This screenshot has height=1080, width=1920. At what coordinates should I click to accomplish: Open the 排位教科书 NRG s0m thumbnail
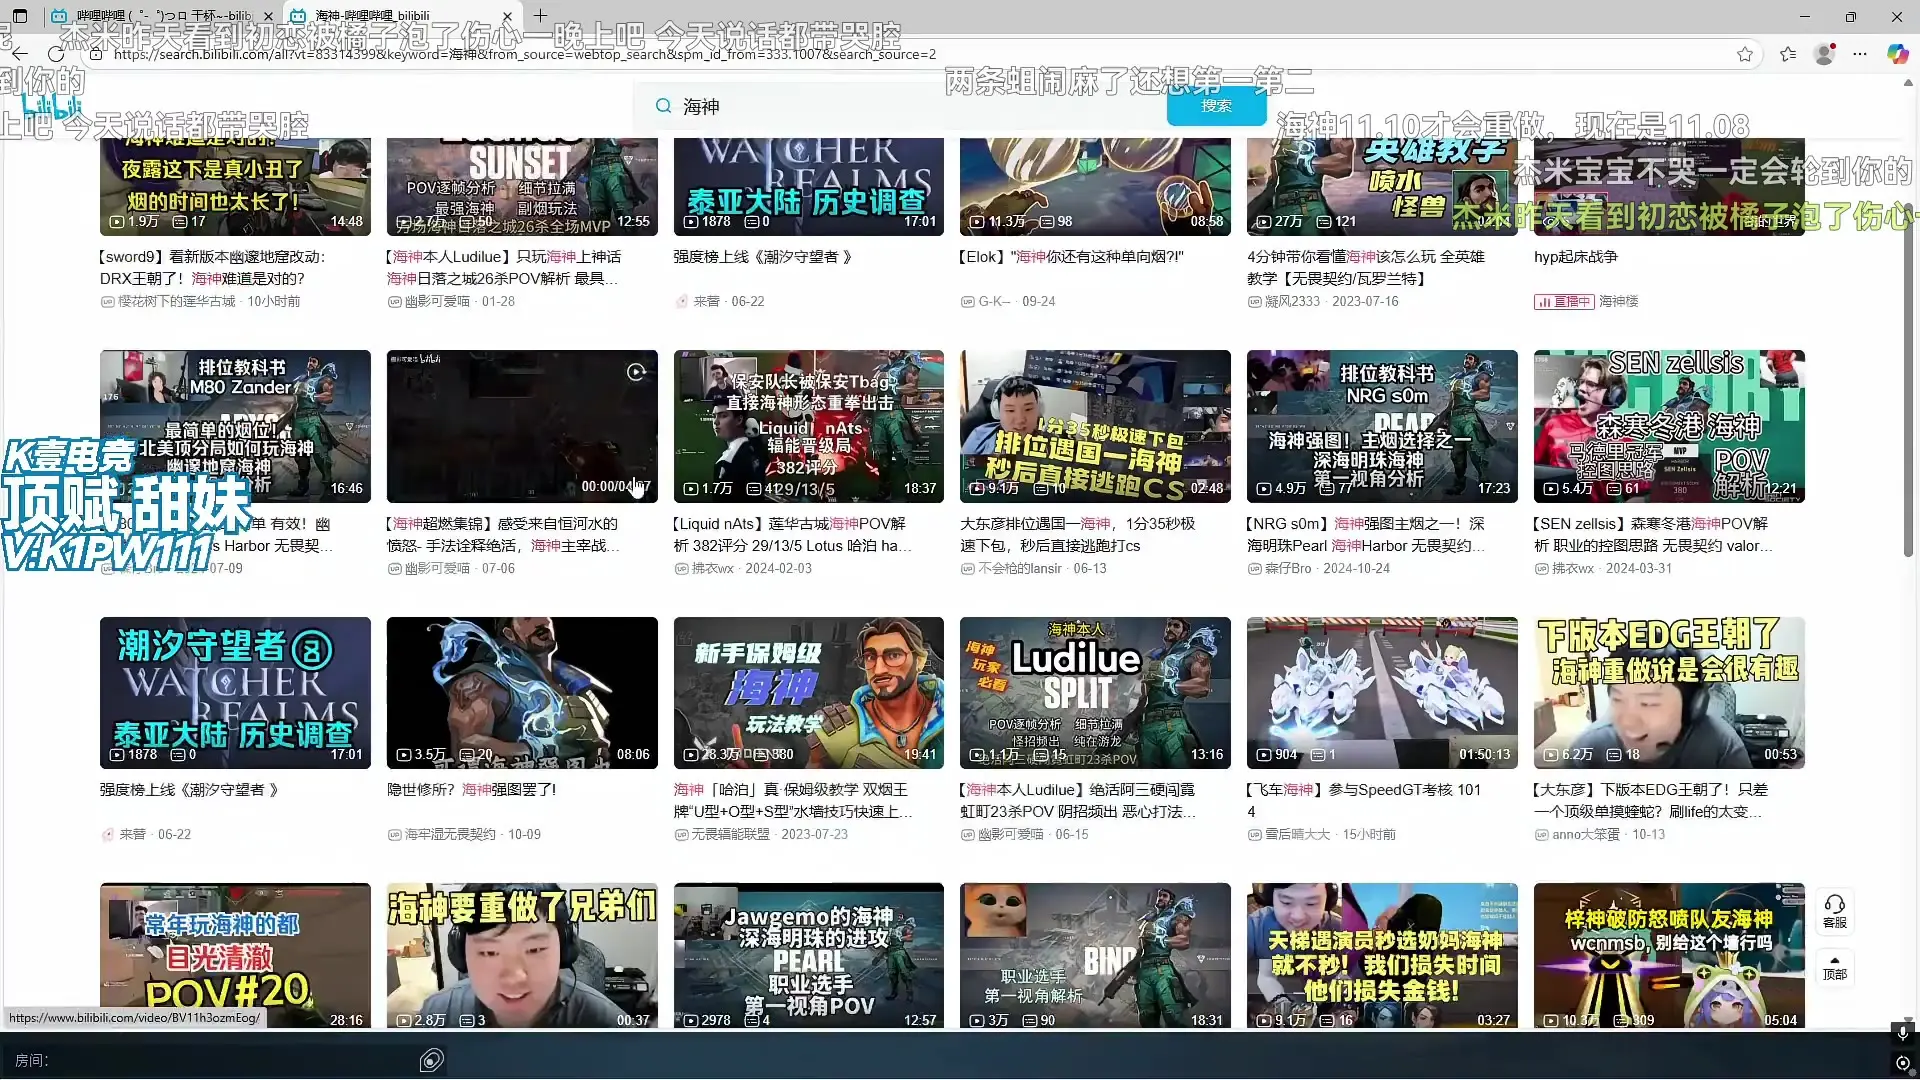pyautogui.click(x=1382, y=426)
